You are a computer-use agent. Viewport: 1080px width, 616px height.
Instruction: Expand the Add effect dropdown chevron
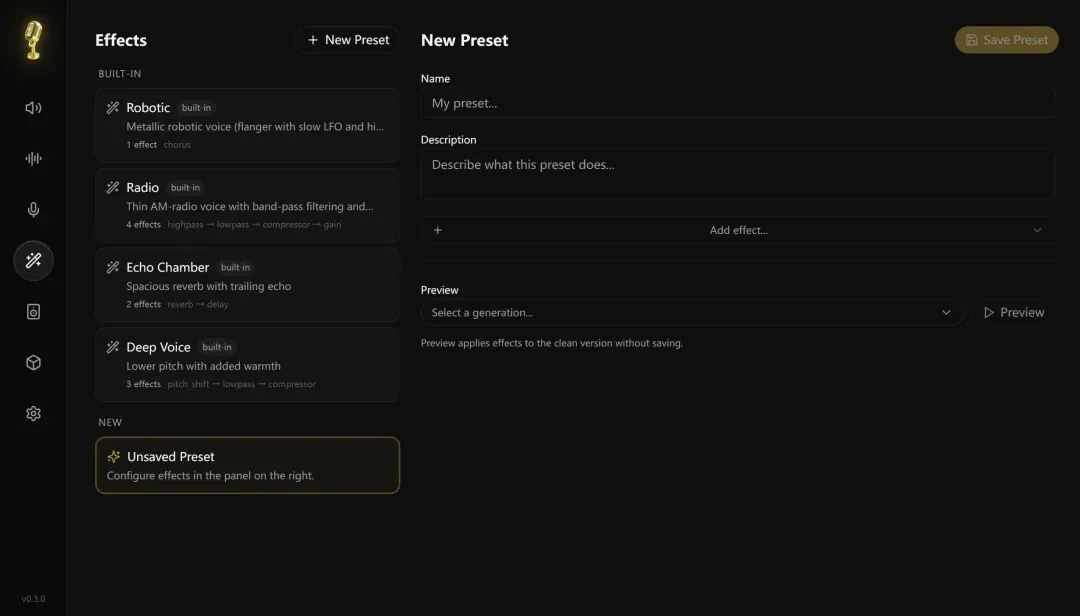[x=1037, y=230]
